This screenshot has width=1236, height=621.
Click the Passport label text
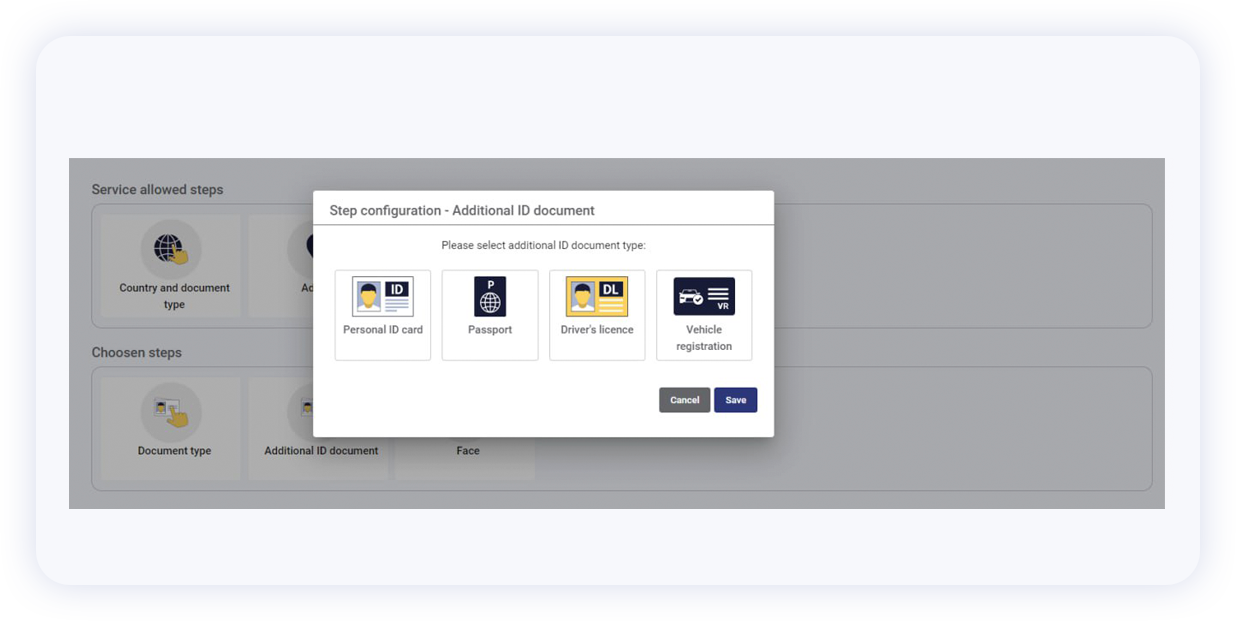pos(490,330)
